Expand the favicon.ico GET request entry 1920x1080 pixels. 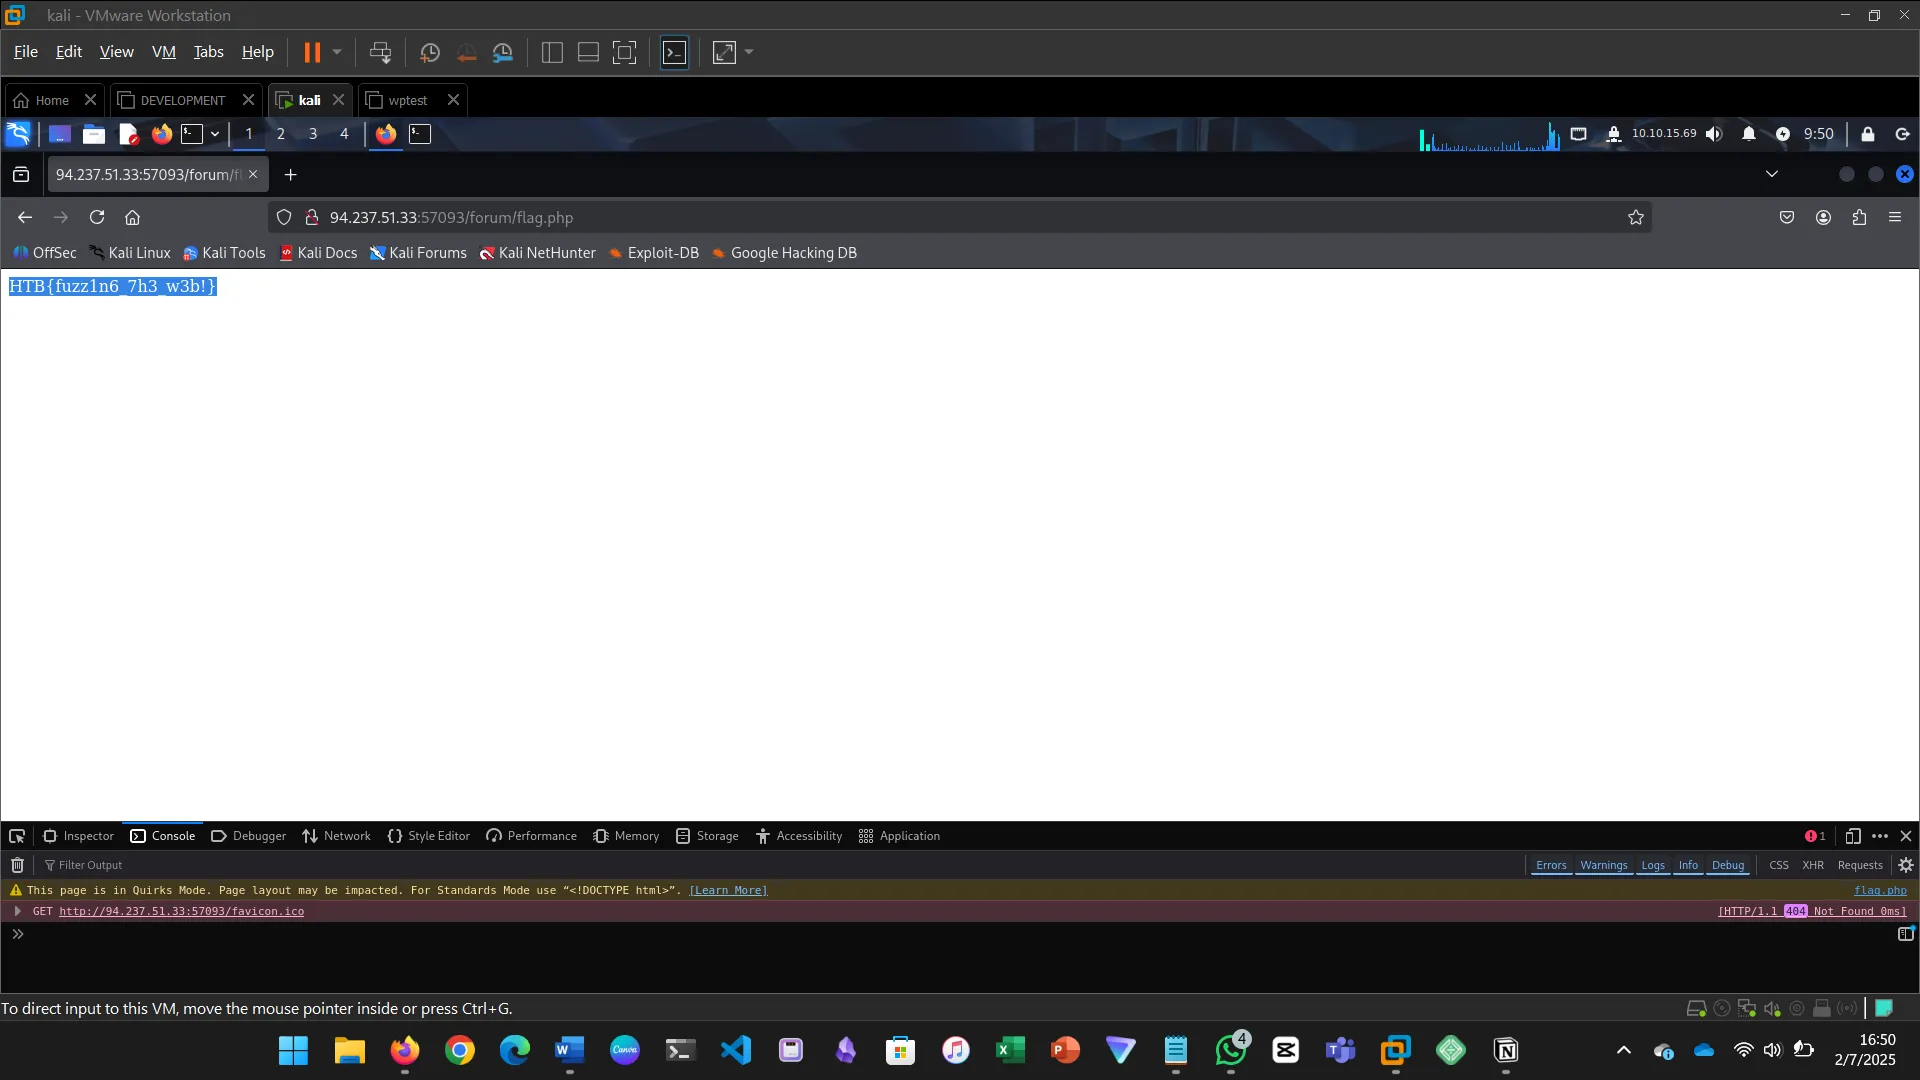click(x=18, y=911)
